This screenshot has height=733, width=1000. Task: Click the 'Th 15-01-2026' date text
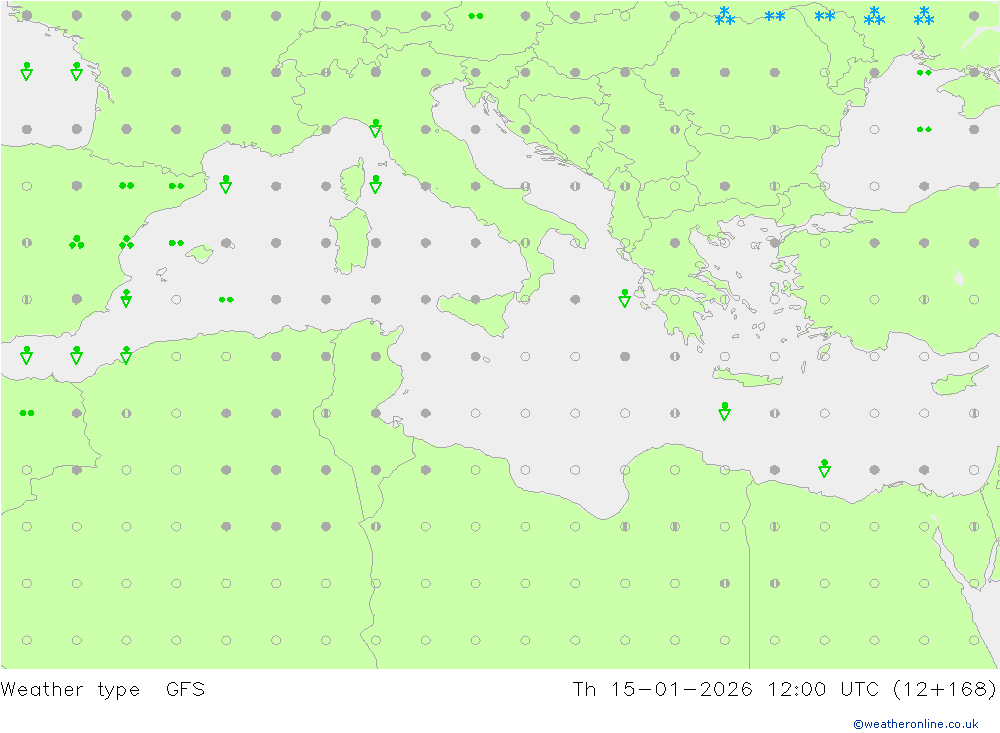663,689
